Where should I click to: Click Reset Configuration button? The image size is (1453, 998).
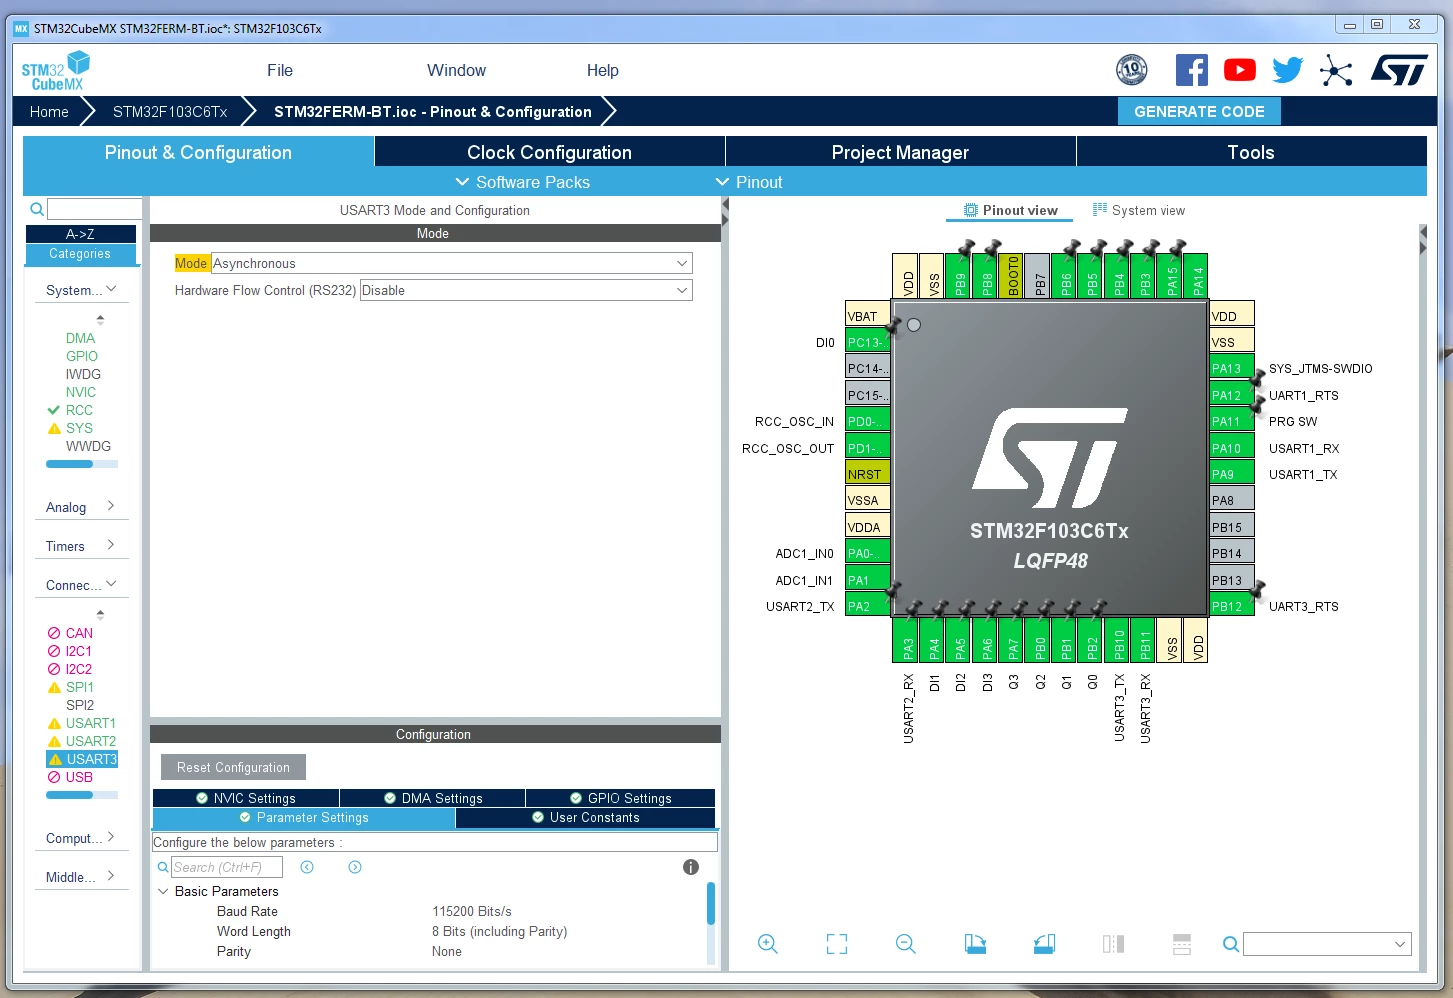tap(233, 767)
